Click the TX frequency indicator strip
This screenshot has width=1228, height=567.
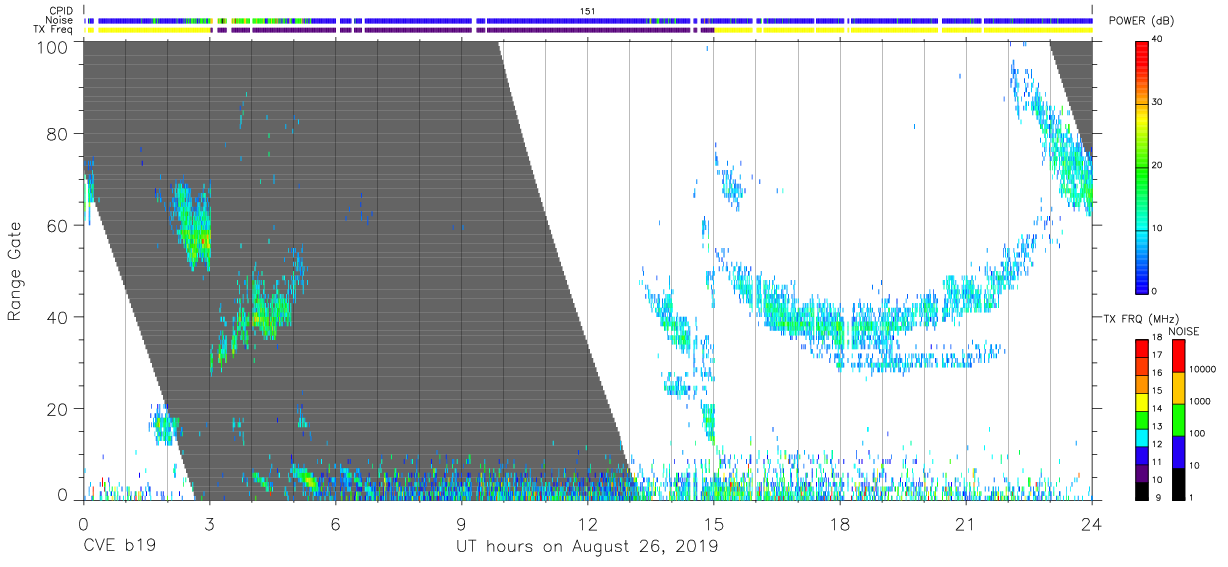tap(589, 30)
